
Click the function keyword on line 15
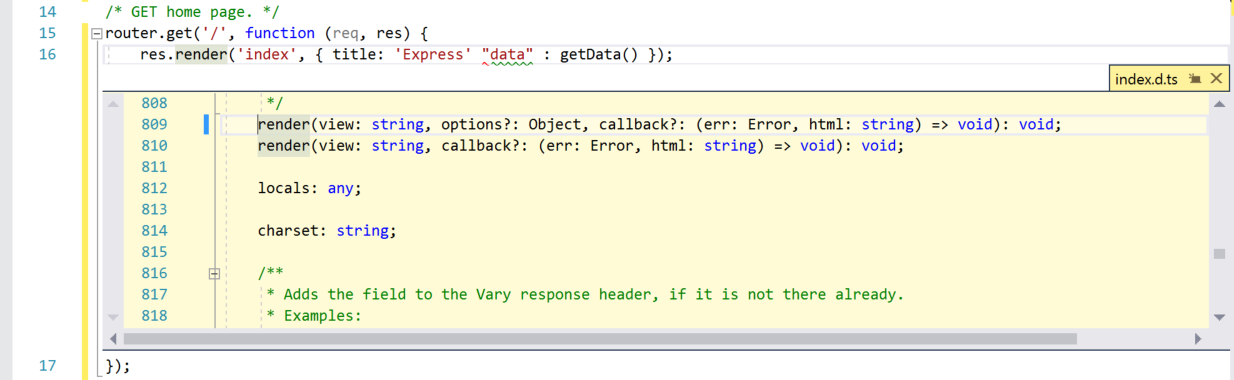pyautogui.click(x=280, y=33)
